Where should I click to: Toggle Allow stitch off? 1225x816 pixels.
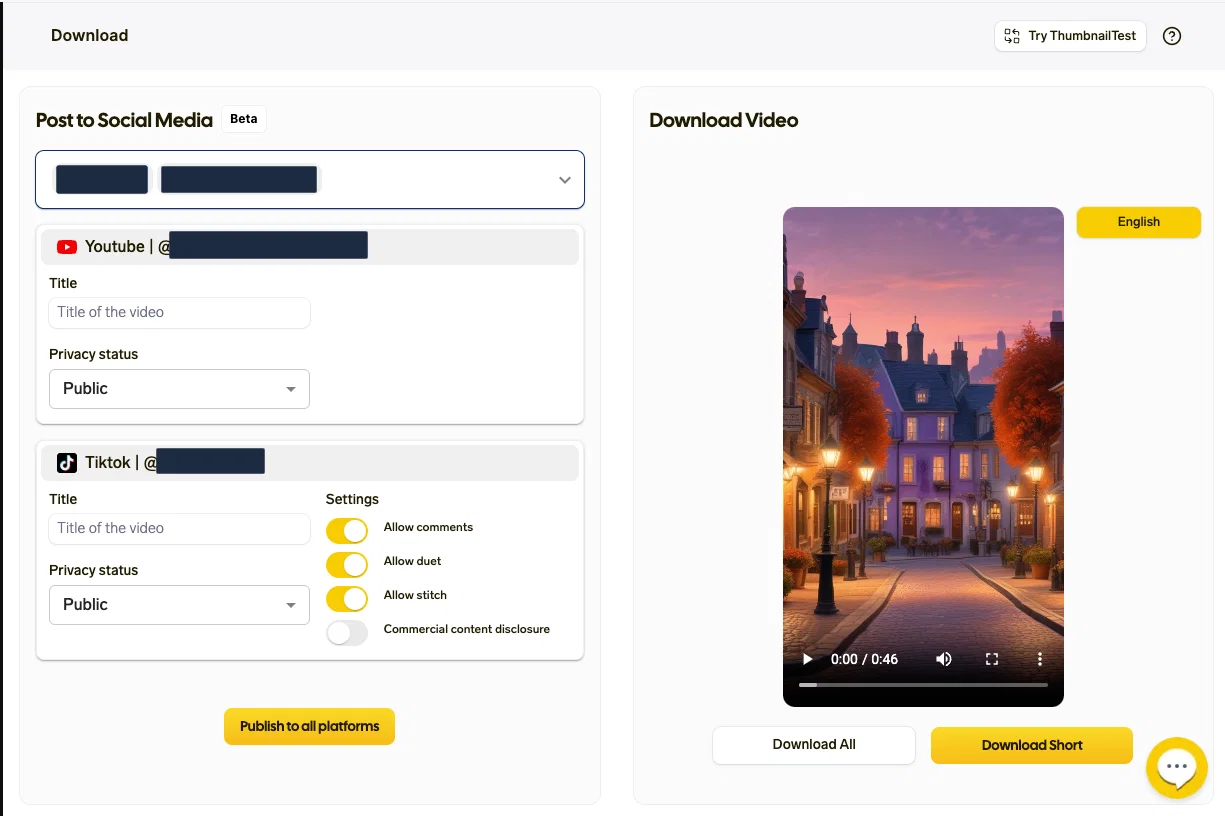tap(347, 598)
